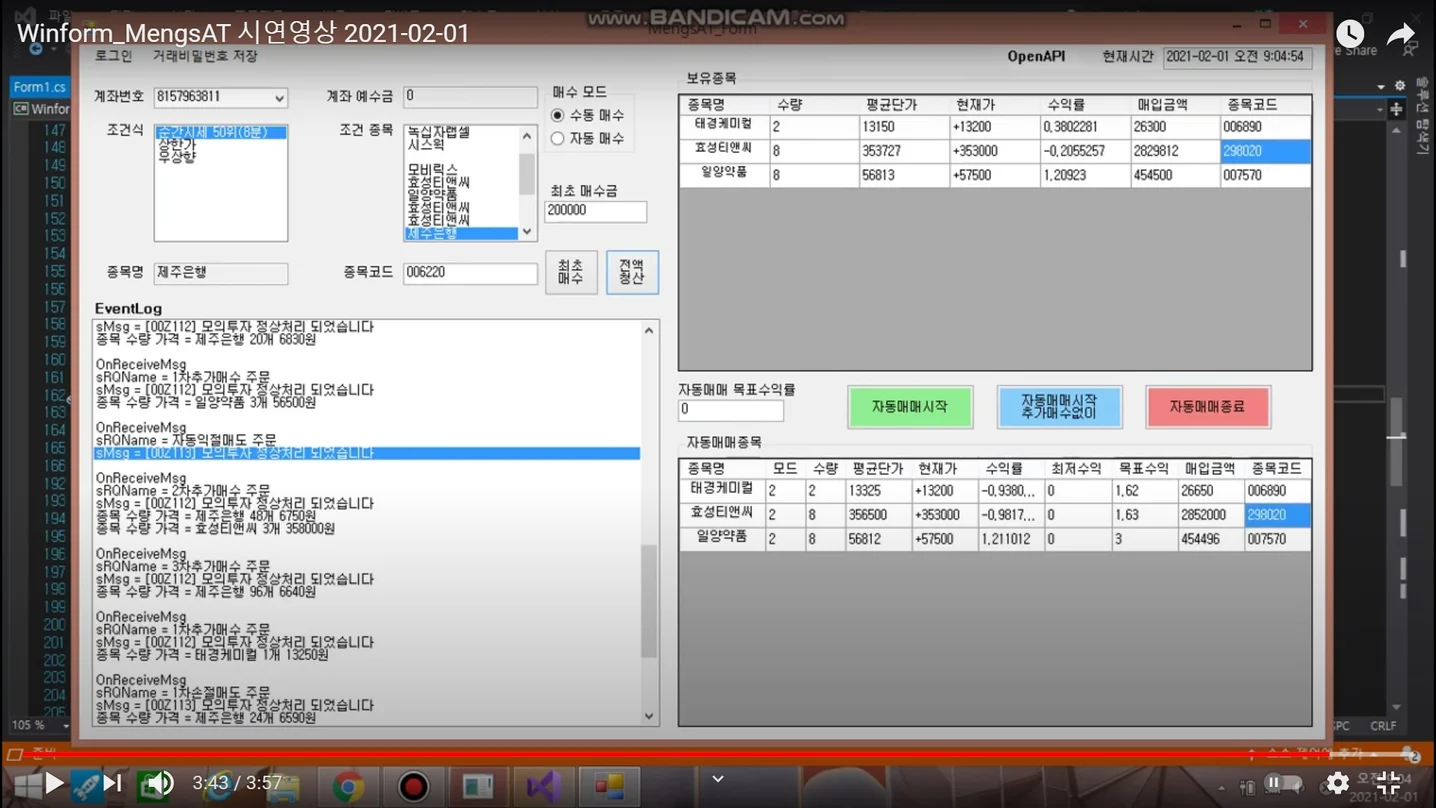Select highlighted sMsg [00Z113] log line
1436x808 pixels.
tap(367, 453)
